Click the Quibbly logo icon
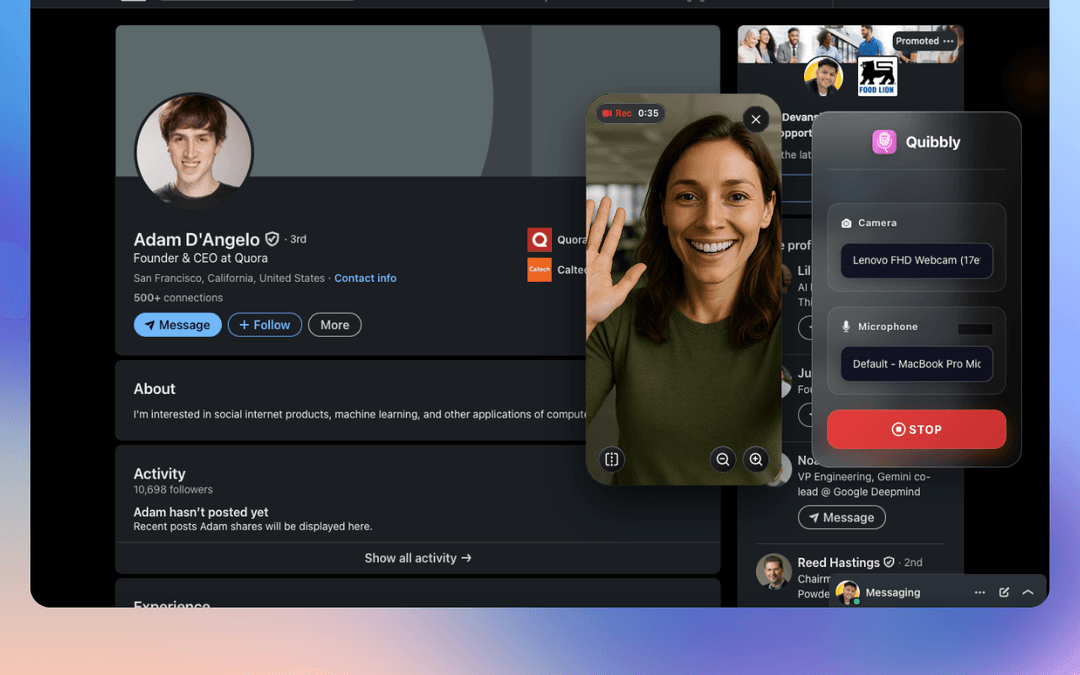The width and height of the screenshot is (1080, 675). click(x=884, y=142)
